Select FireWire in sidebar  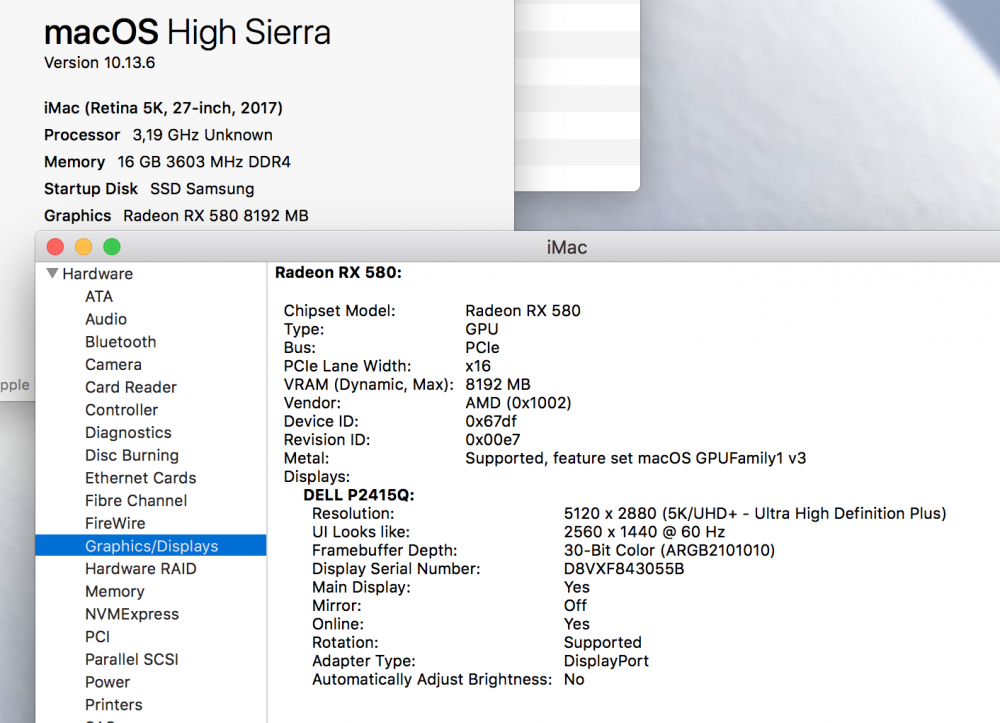click(115, 523)
